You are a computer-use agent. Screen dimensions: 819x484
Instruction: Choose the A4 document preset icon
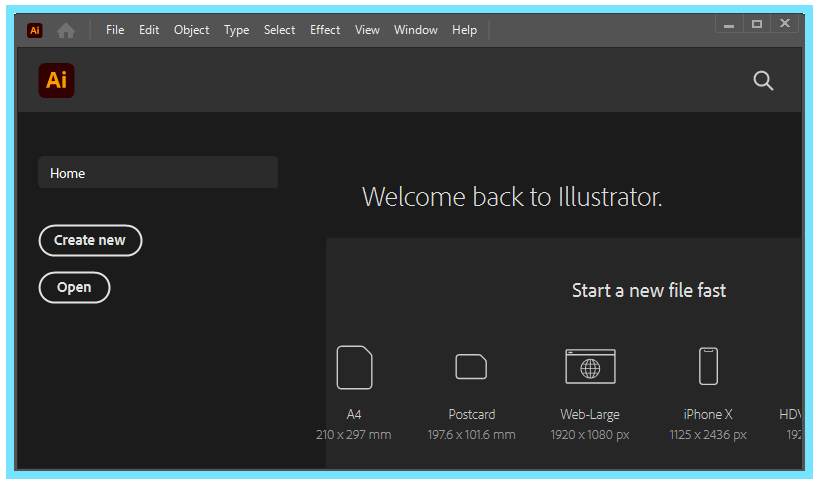pyautogui.click(x=354, y=367)
